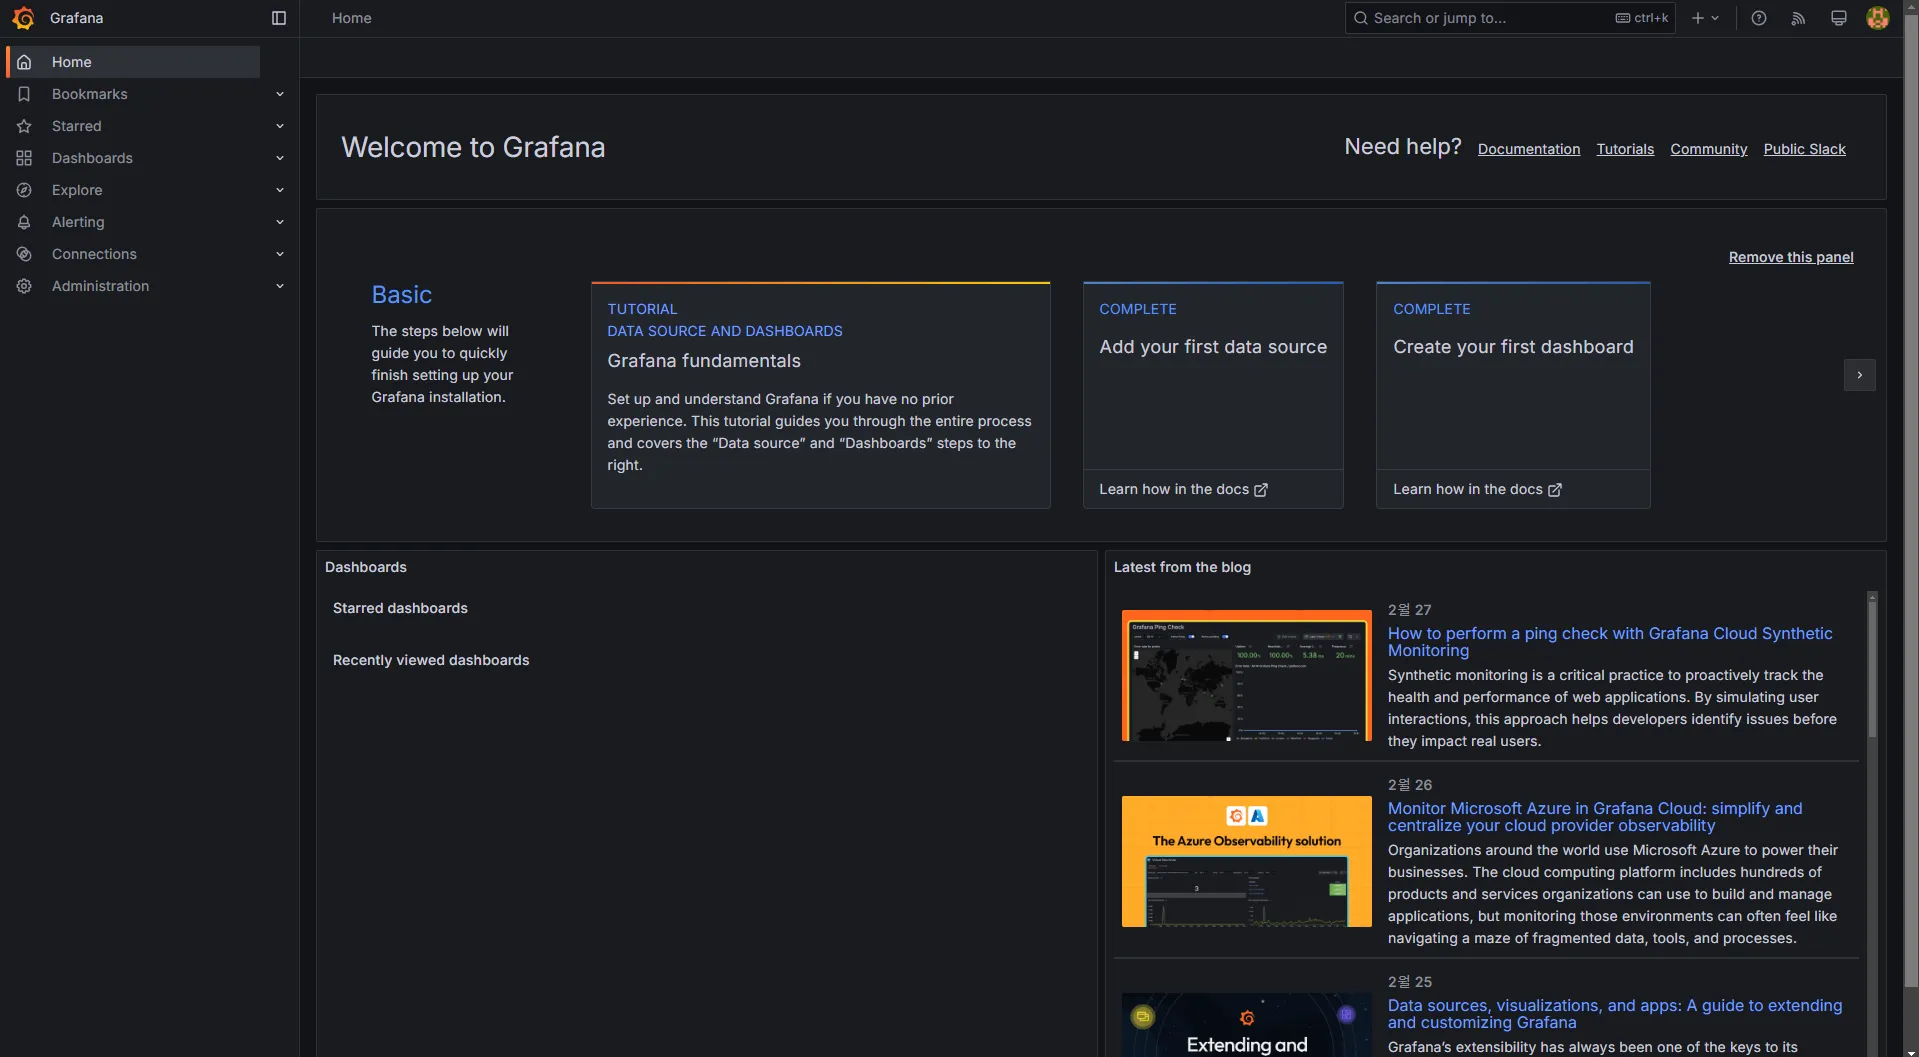Click the search magnifier icon
The image size is (1919, 1057).
point(1361,18)
